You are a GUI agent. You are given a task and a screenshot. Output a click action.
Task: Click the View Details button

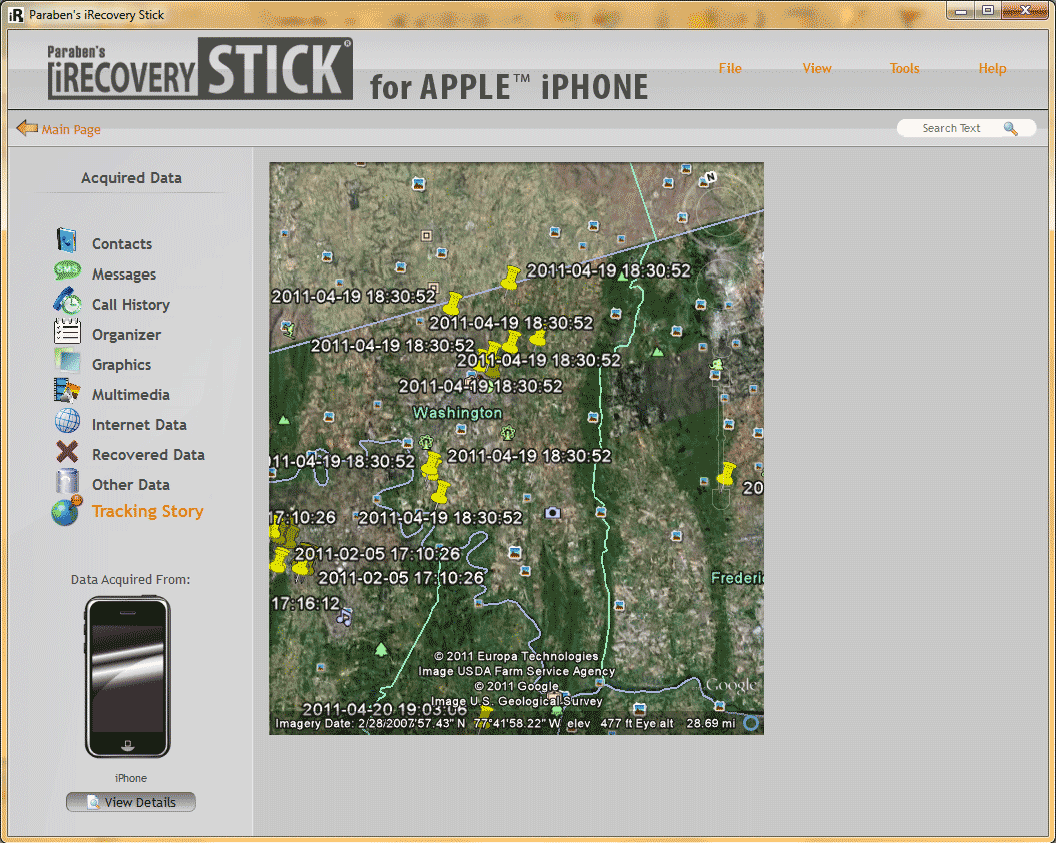131,802
